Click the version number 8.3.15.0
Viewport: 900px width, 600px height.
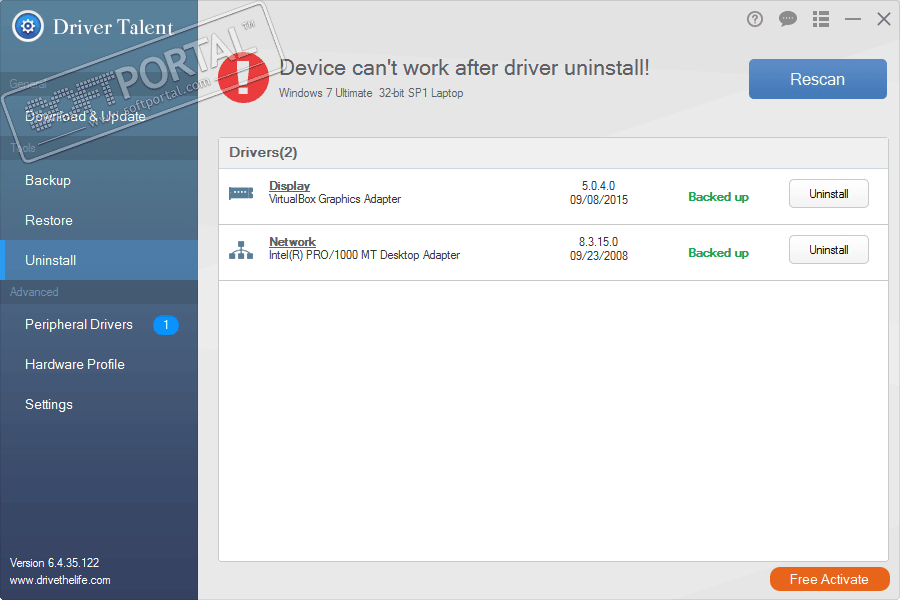(598, 242)
